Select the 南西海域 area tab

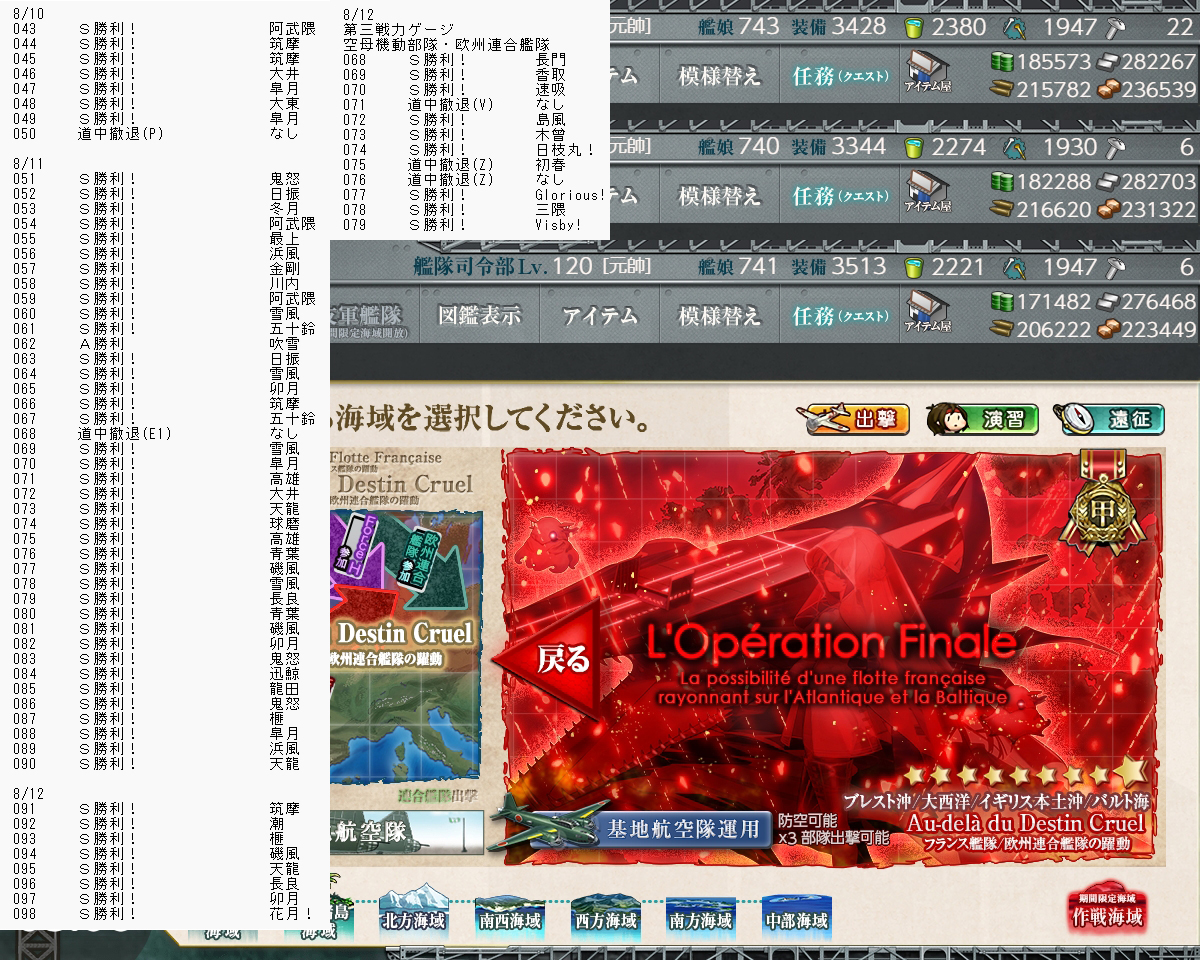(510, 914)
